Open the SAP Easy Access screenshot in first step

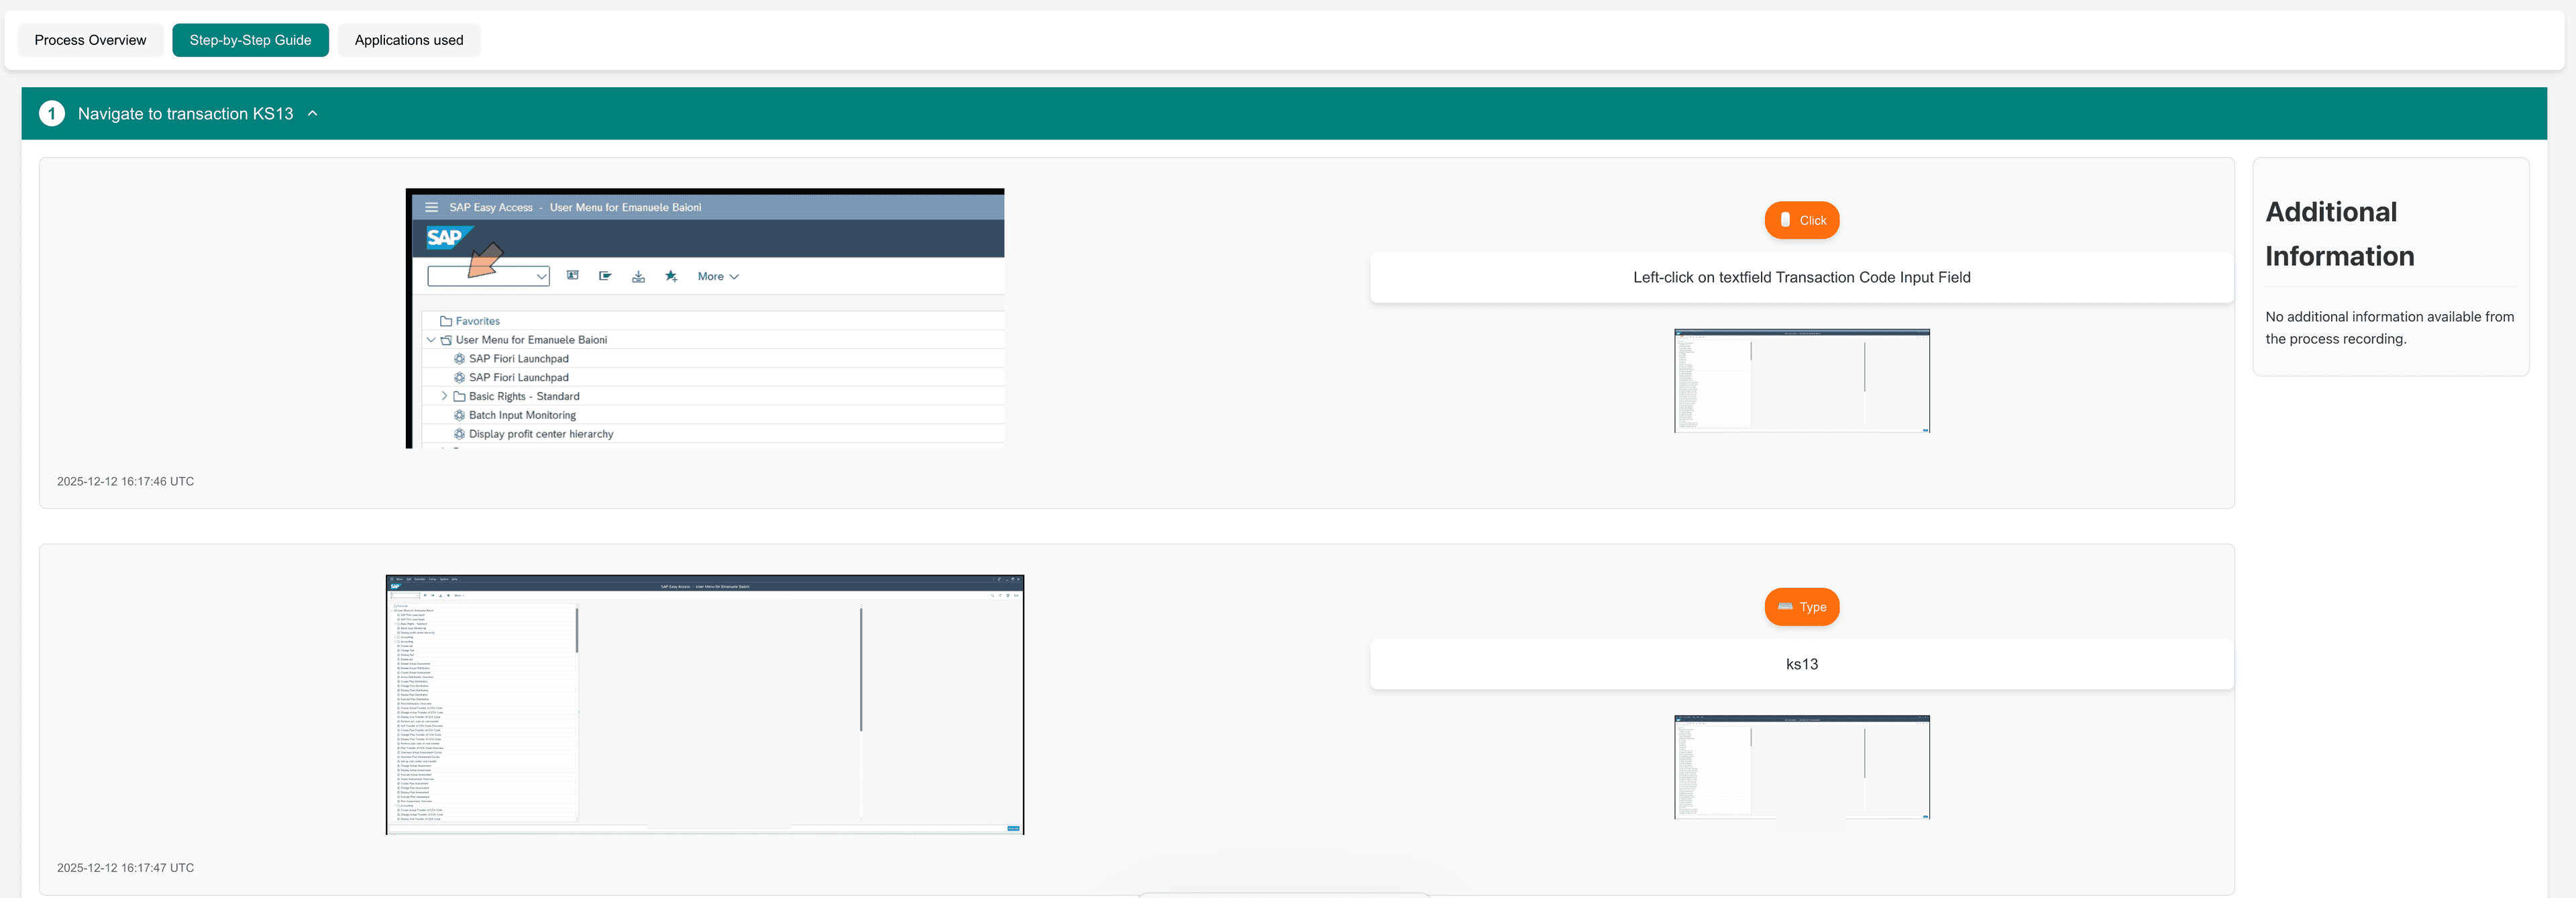click(x=705, y=318)
